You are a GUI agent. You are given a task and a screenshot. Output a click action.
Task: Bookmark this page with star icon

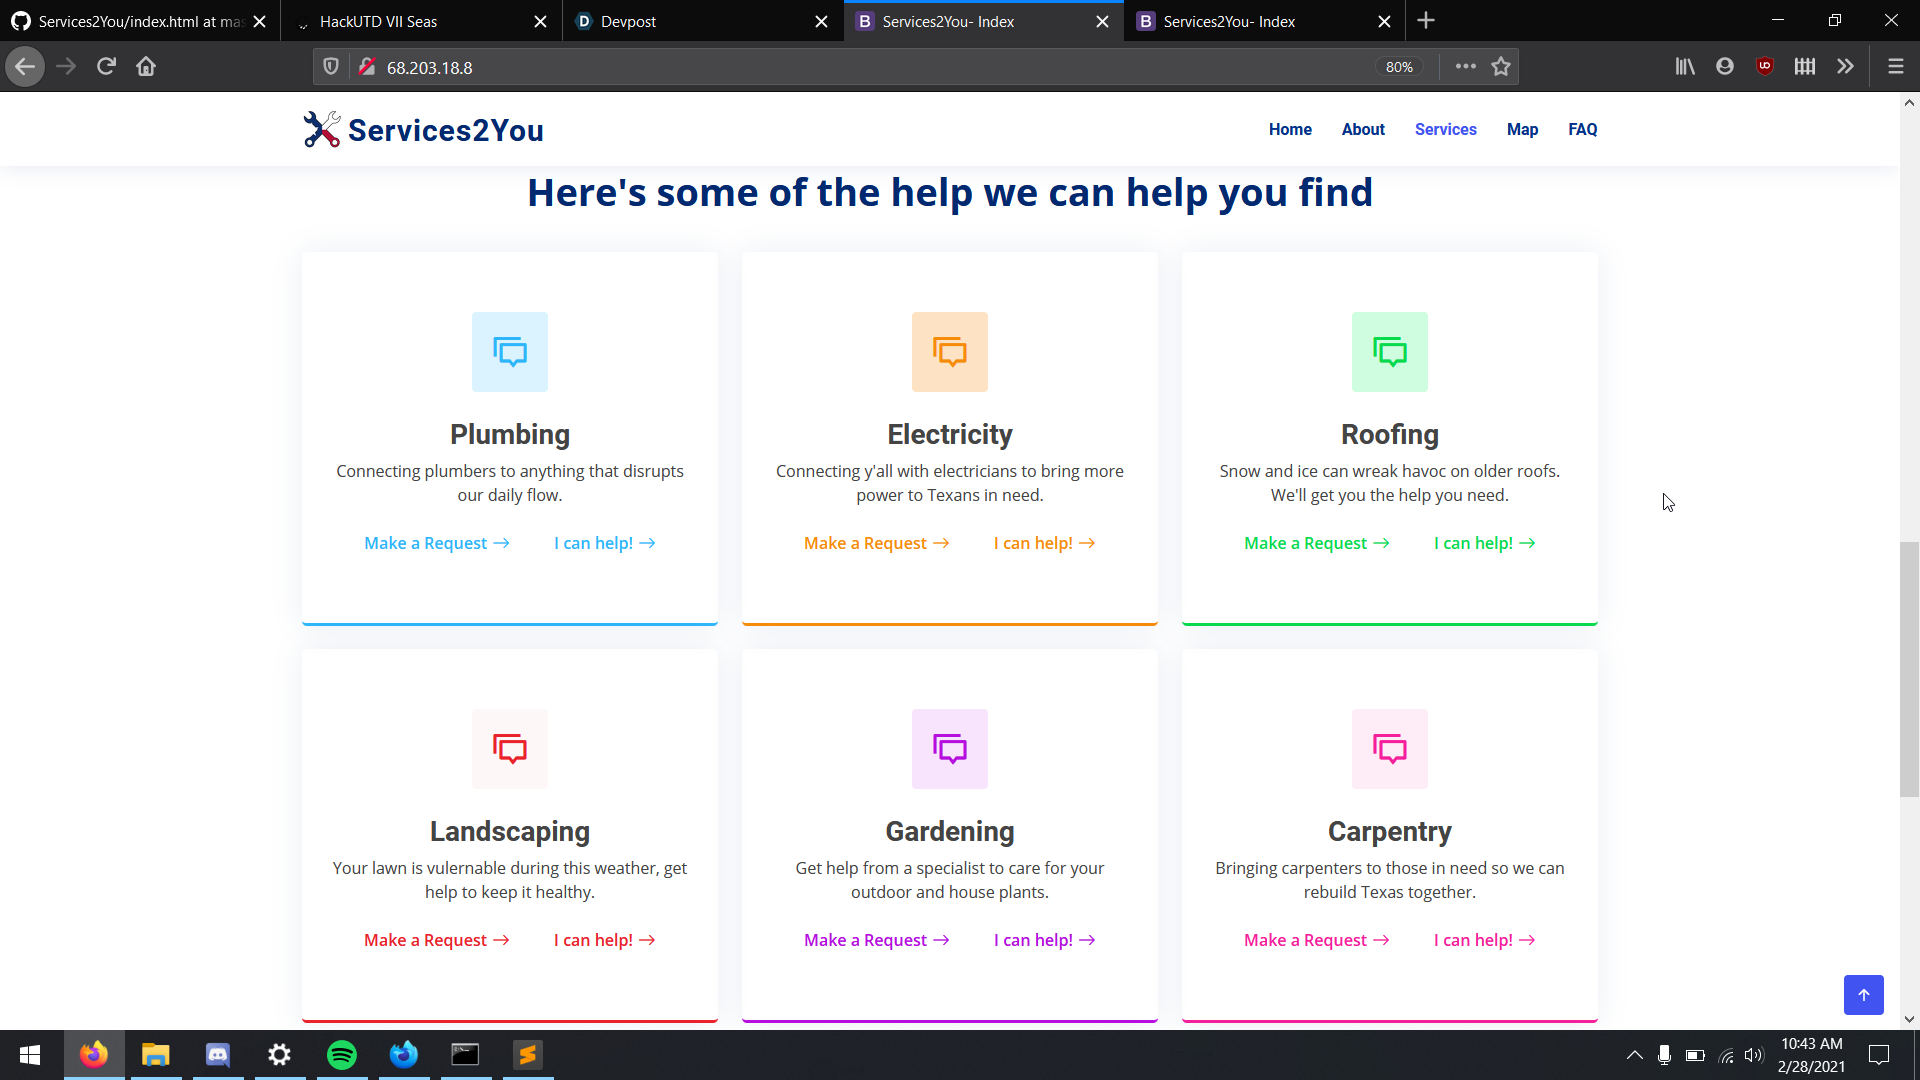point(1501,67)
